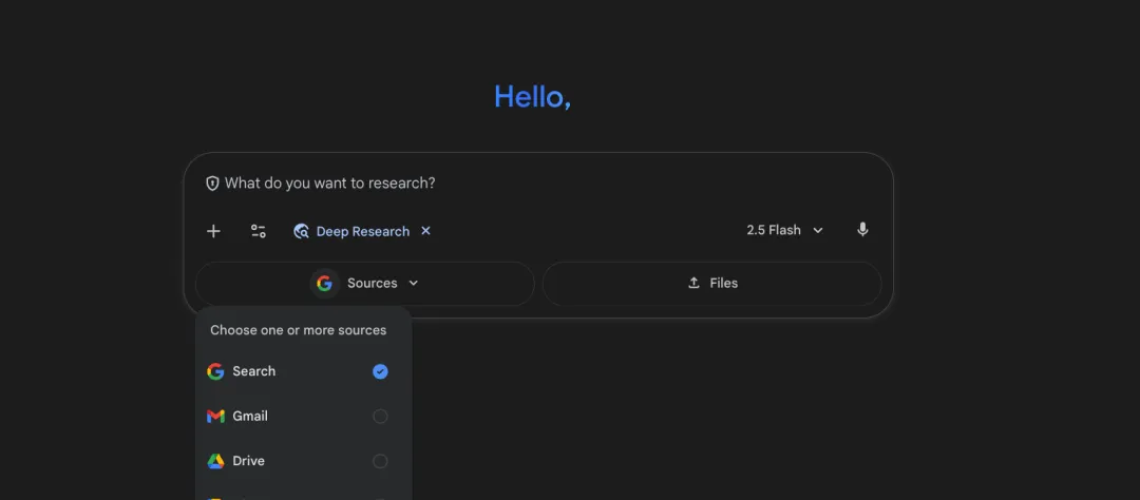Open the tools settings sliders icon
Image resolution: width=1140 pixels, height=500 pixels.
[258, 231]
